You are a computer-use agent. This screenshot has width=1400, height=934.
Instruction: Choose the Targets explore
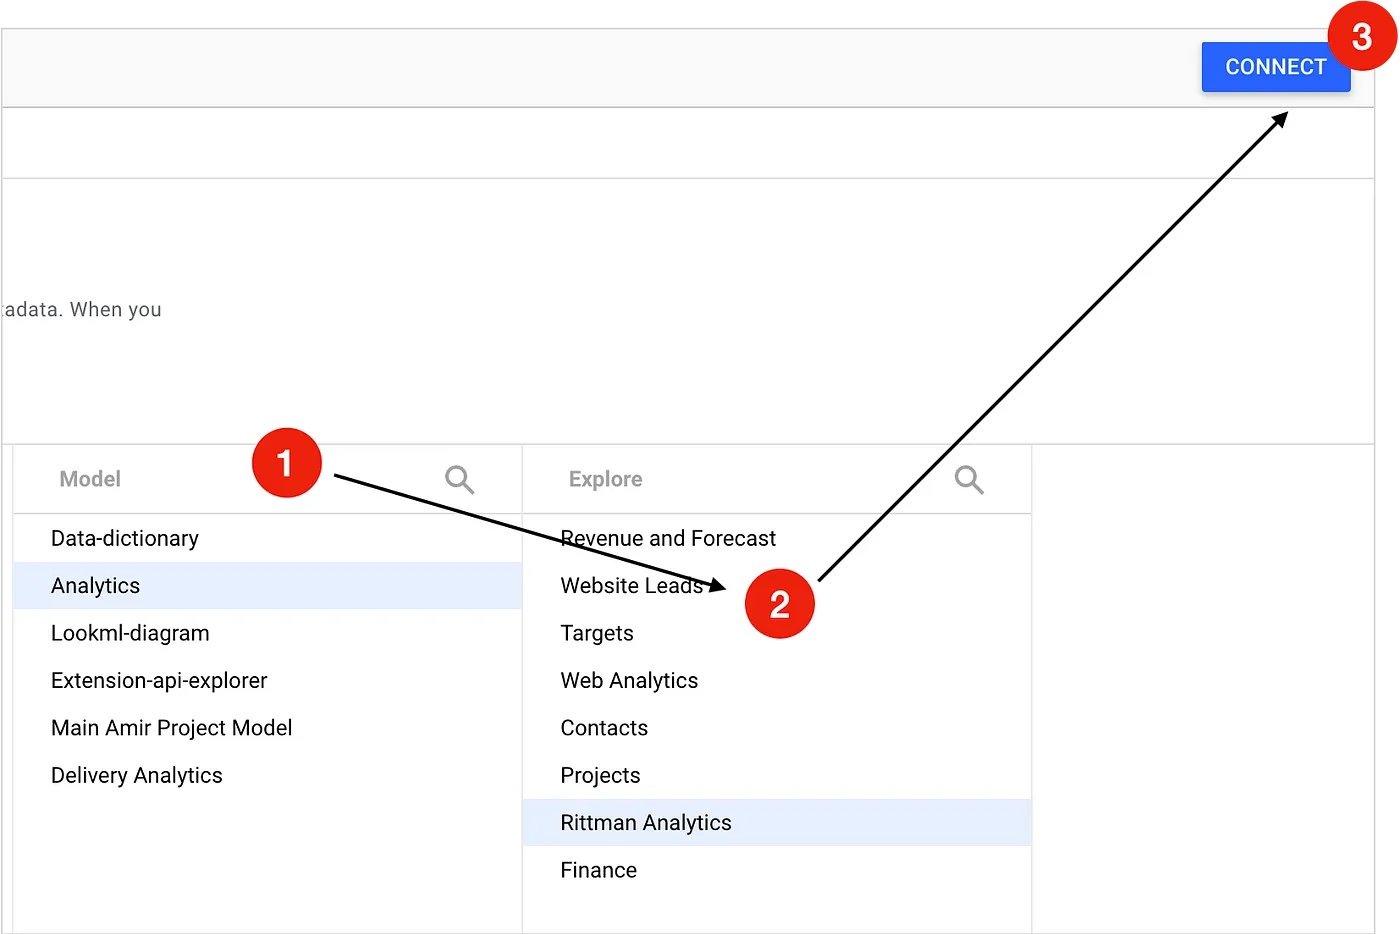tap(597, 634)
